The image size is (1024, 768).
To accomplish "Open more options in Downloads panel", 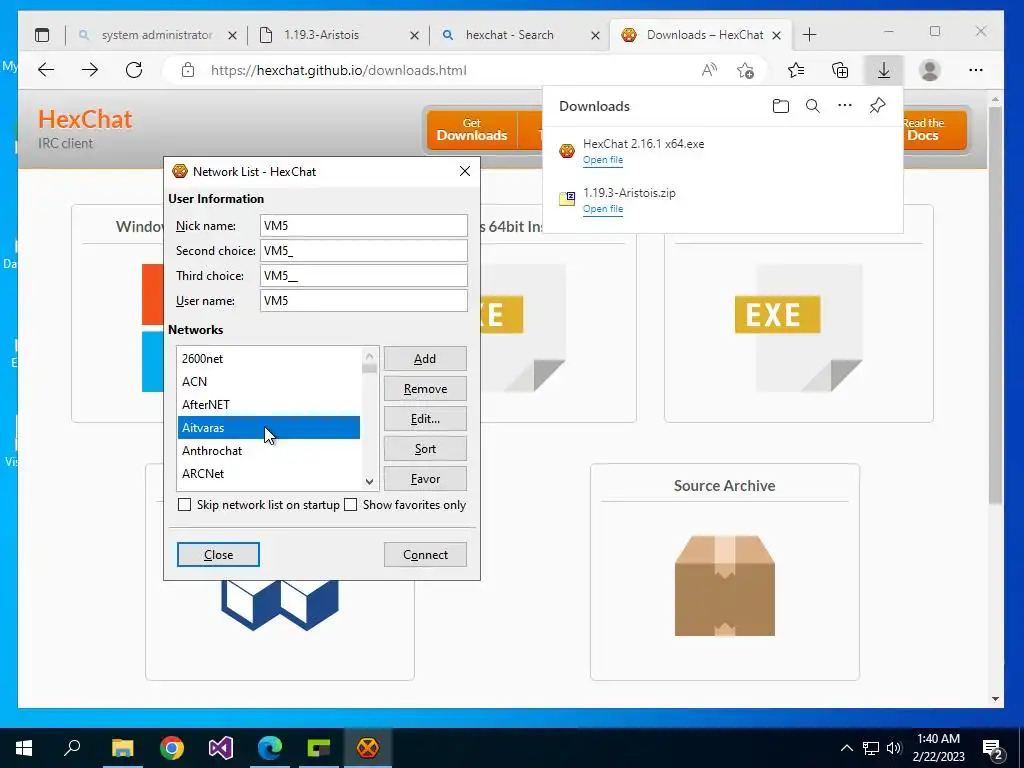I will (x=844, y=105).
